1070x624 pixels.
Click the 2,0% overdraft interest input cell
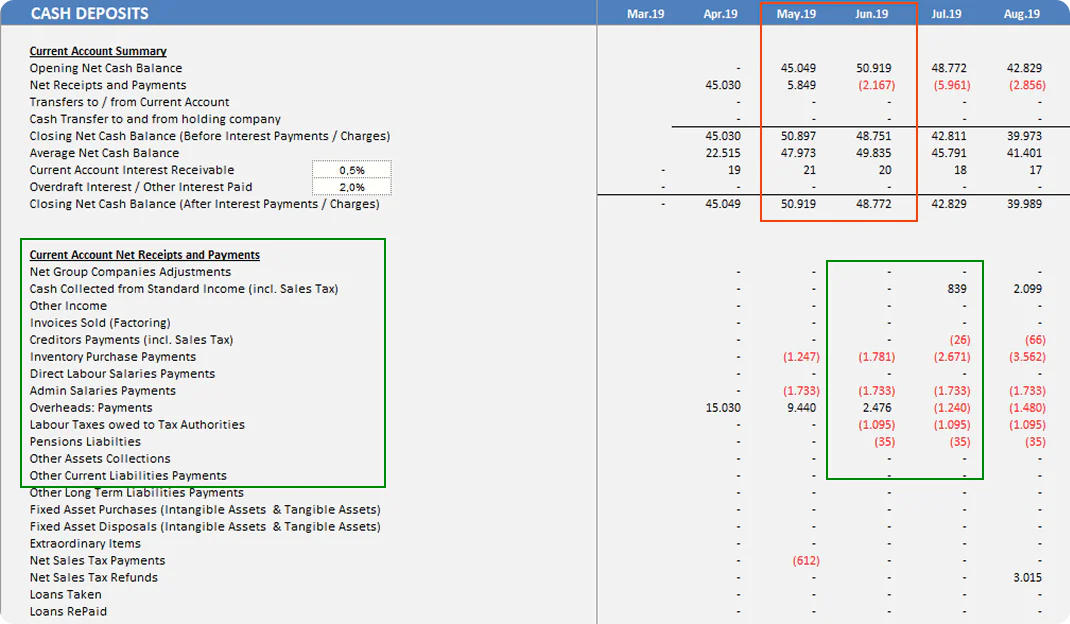(x=352, y=186)
